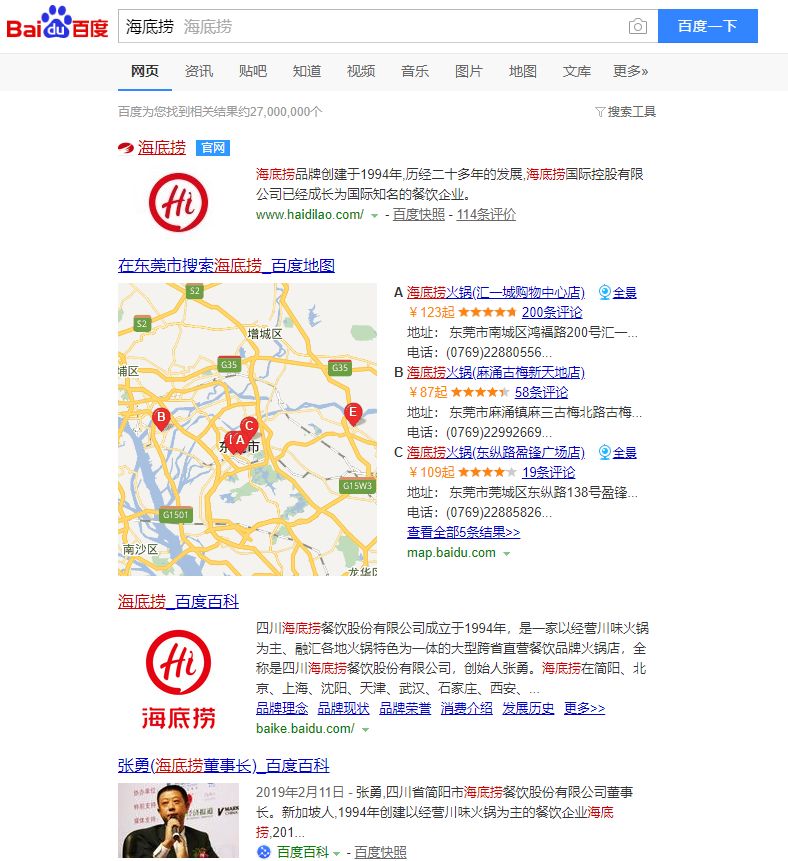This screenshot has width=788, height=861.
Task: Expand dropdown arrow next to map.baidu.com
Action: click(507, 554)
